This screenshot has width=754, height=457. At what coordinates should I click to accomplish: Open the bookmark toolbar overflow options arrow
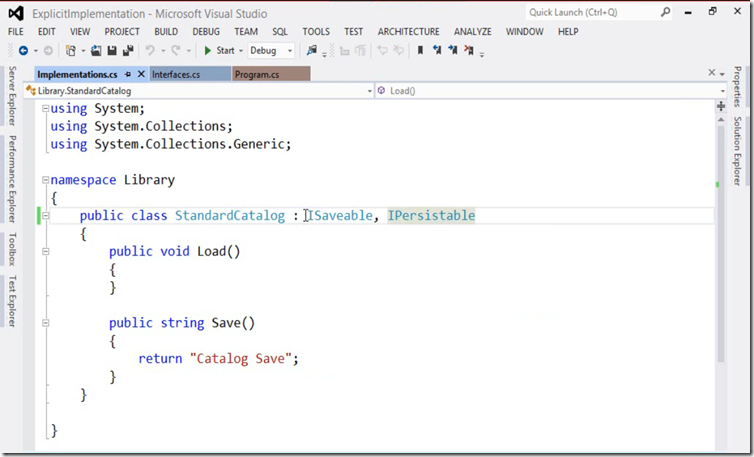[x=482, y=54]
